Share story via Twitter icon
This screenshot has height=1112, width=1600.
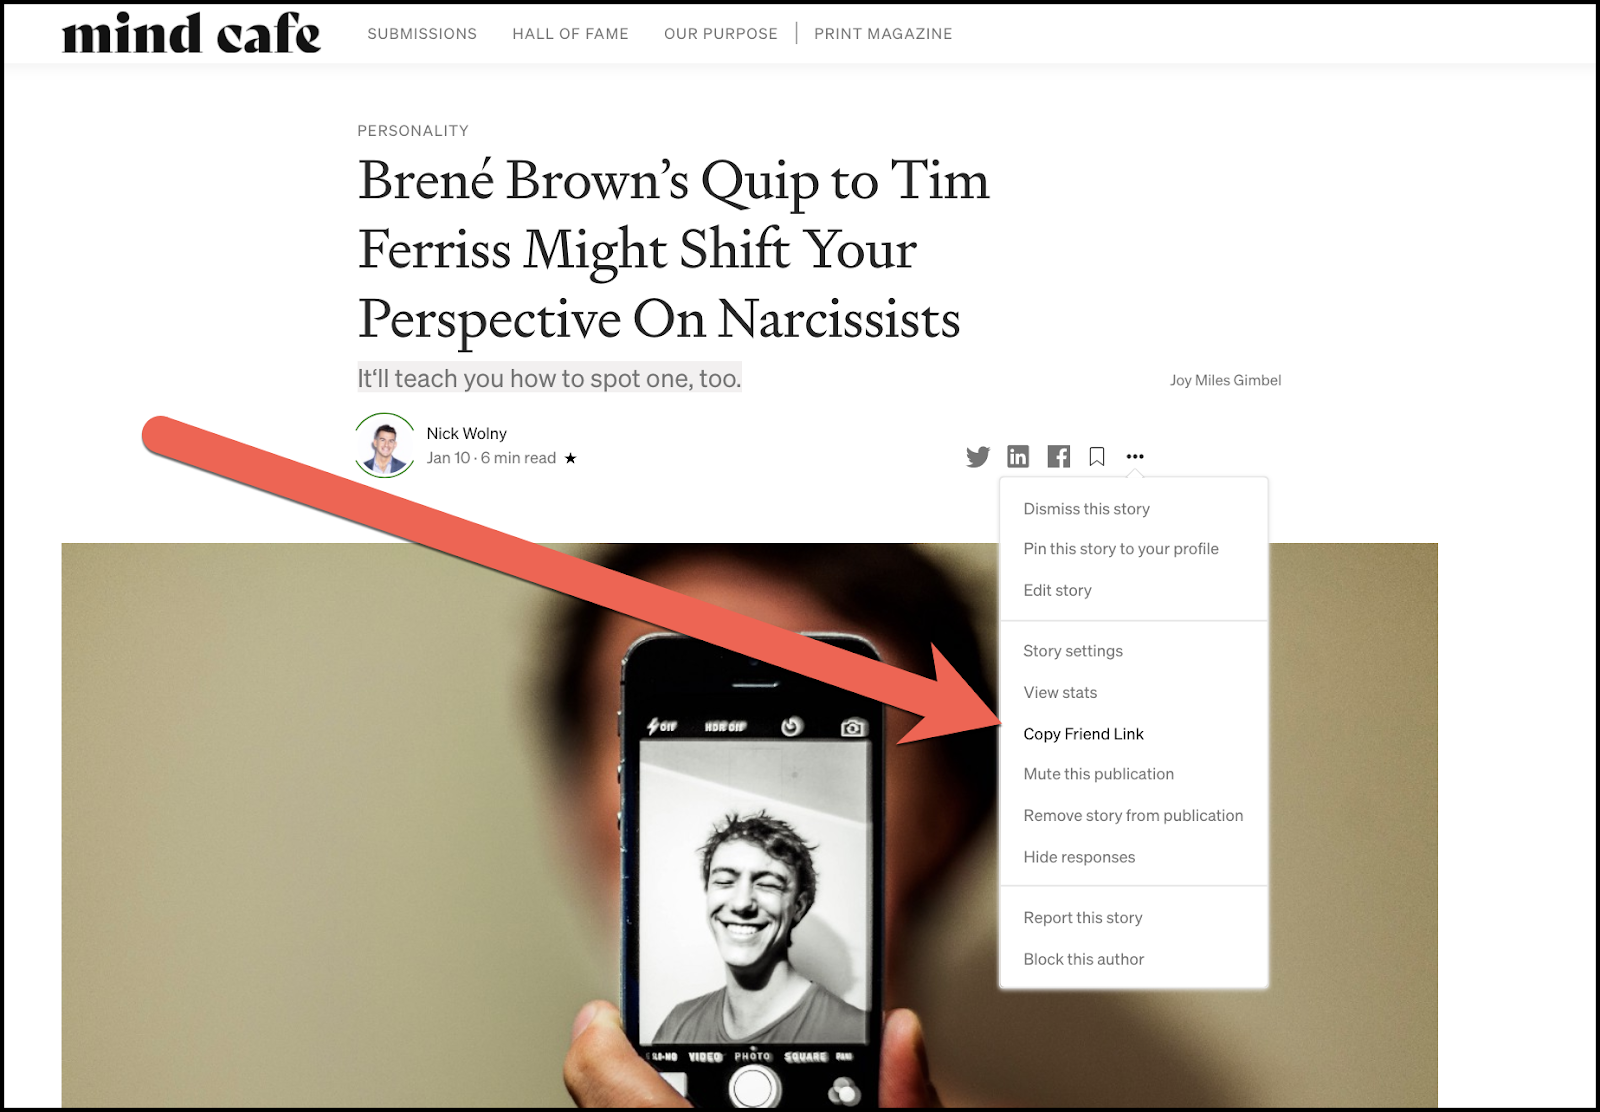977,457
